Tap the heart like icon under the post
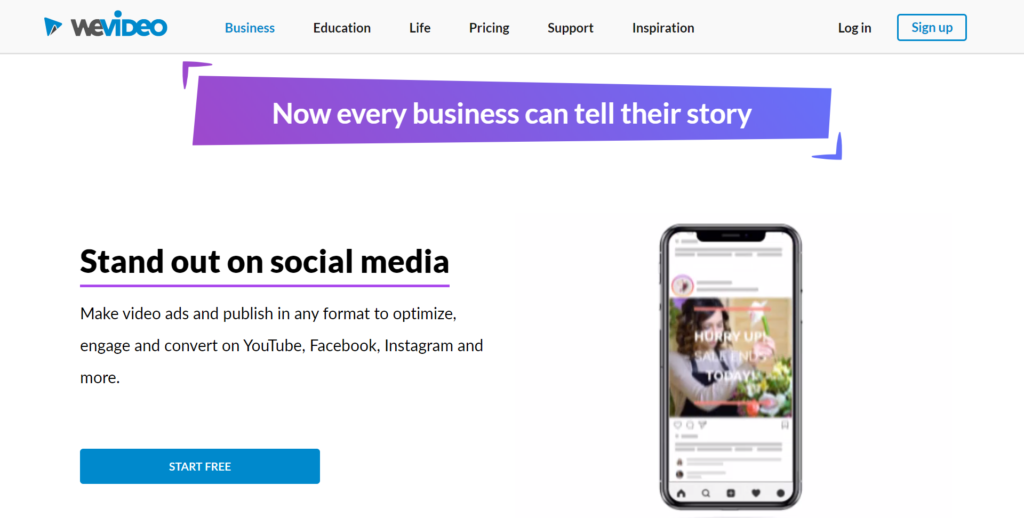The height and width of the screenshot is (518, 1024). (x=677, y=425)
